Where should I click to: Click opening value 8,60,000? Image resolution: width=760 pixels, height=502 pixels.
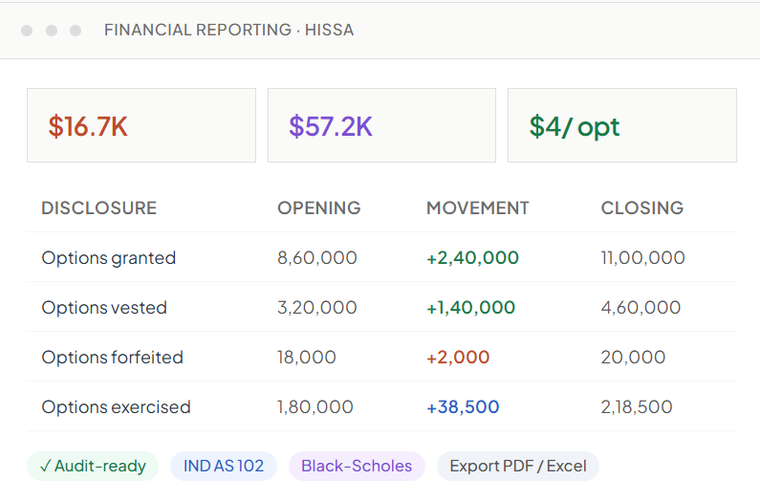click(x=317, y=258)
